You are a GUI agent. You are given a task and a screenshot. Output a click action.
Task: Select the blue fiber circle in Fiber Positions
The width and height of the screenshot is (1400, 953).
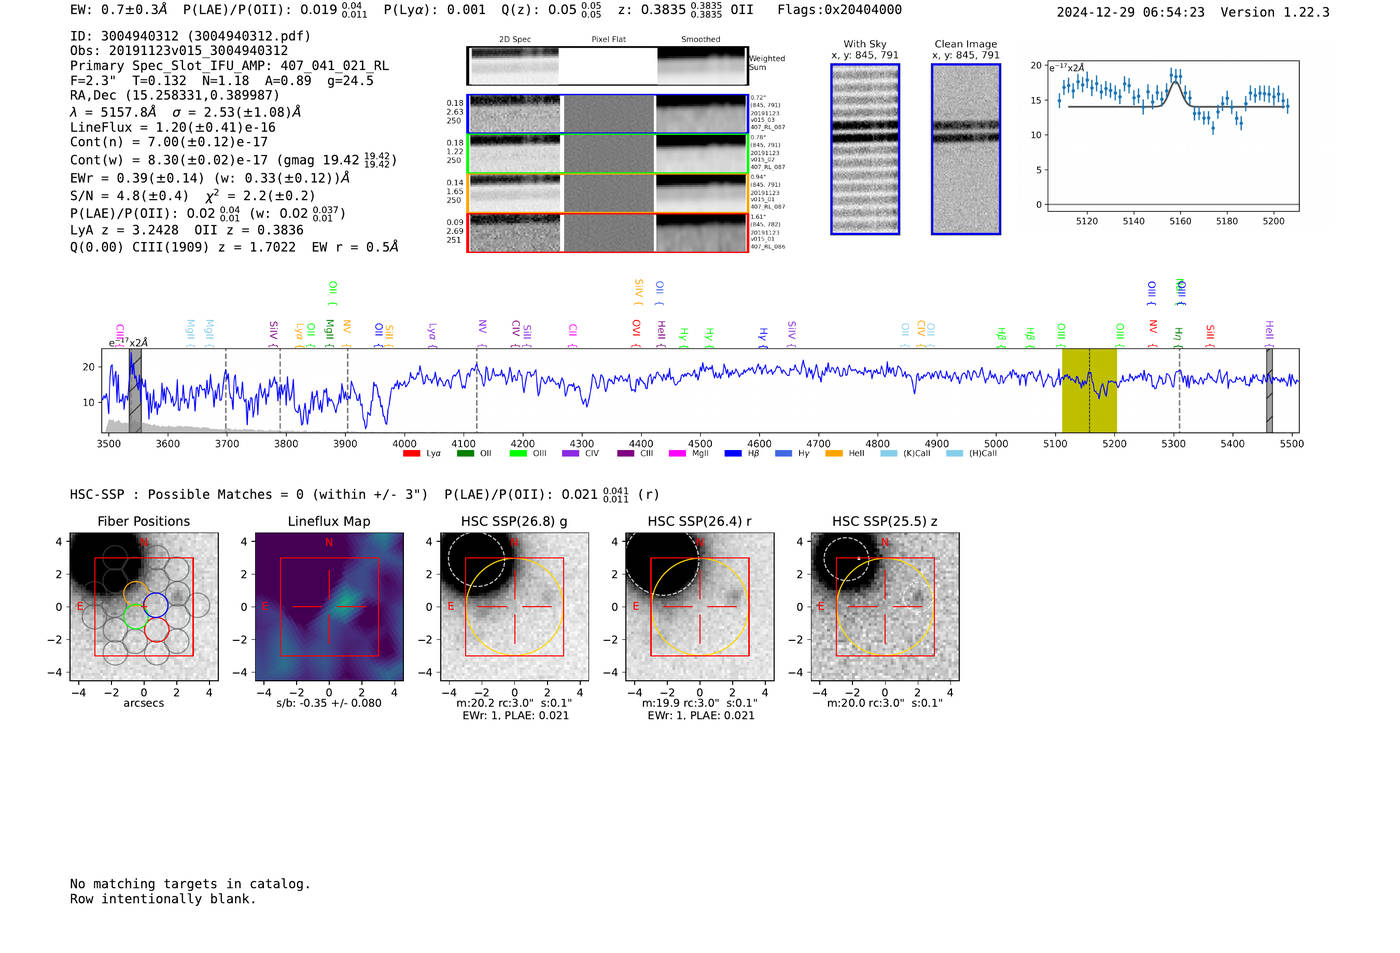(x=156, y=605)
